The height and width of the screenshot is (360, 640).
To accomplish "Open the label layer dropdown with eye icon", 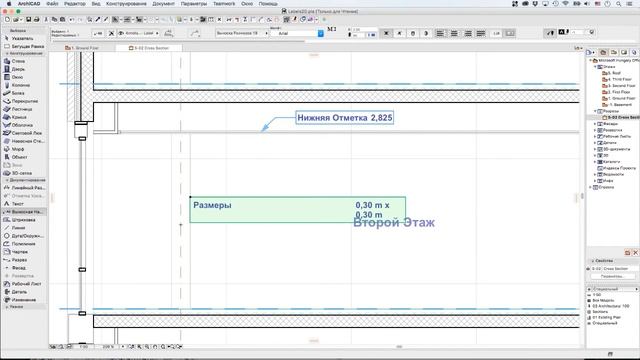I will click(x=138, y=33).
